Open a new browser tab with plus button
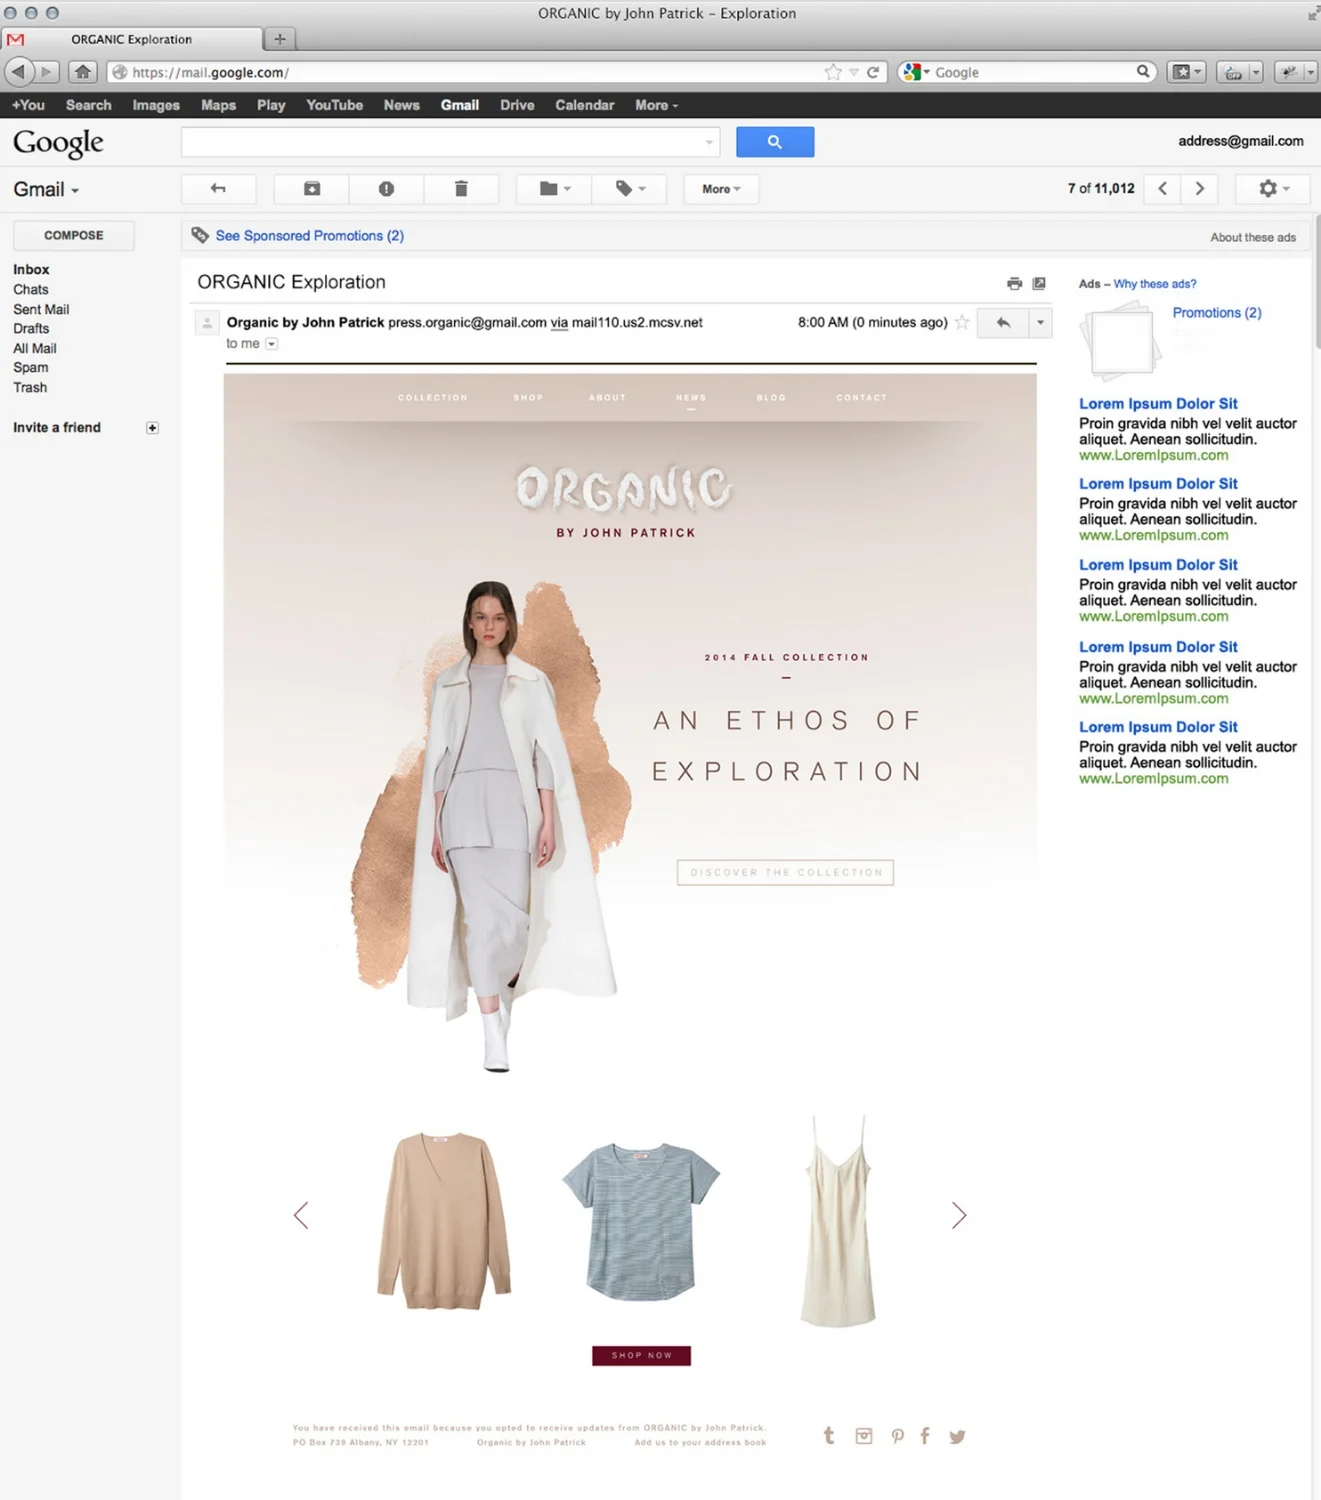 (x=280, y=39)
